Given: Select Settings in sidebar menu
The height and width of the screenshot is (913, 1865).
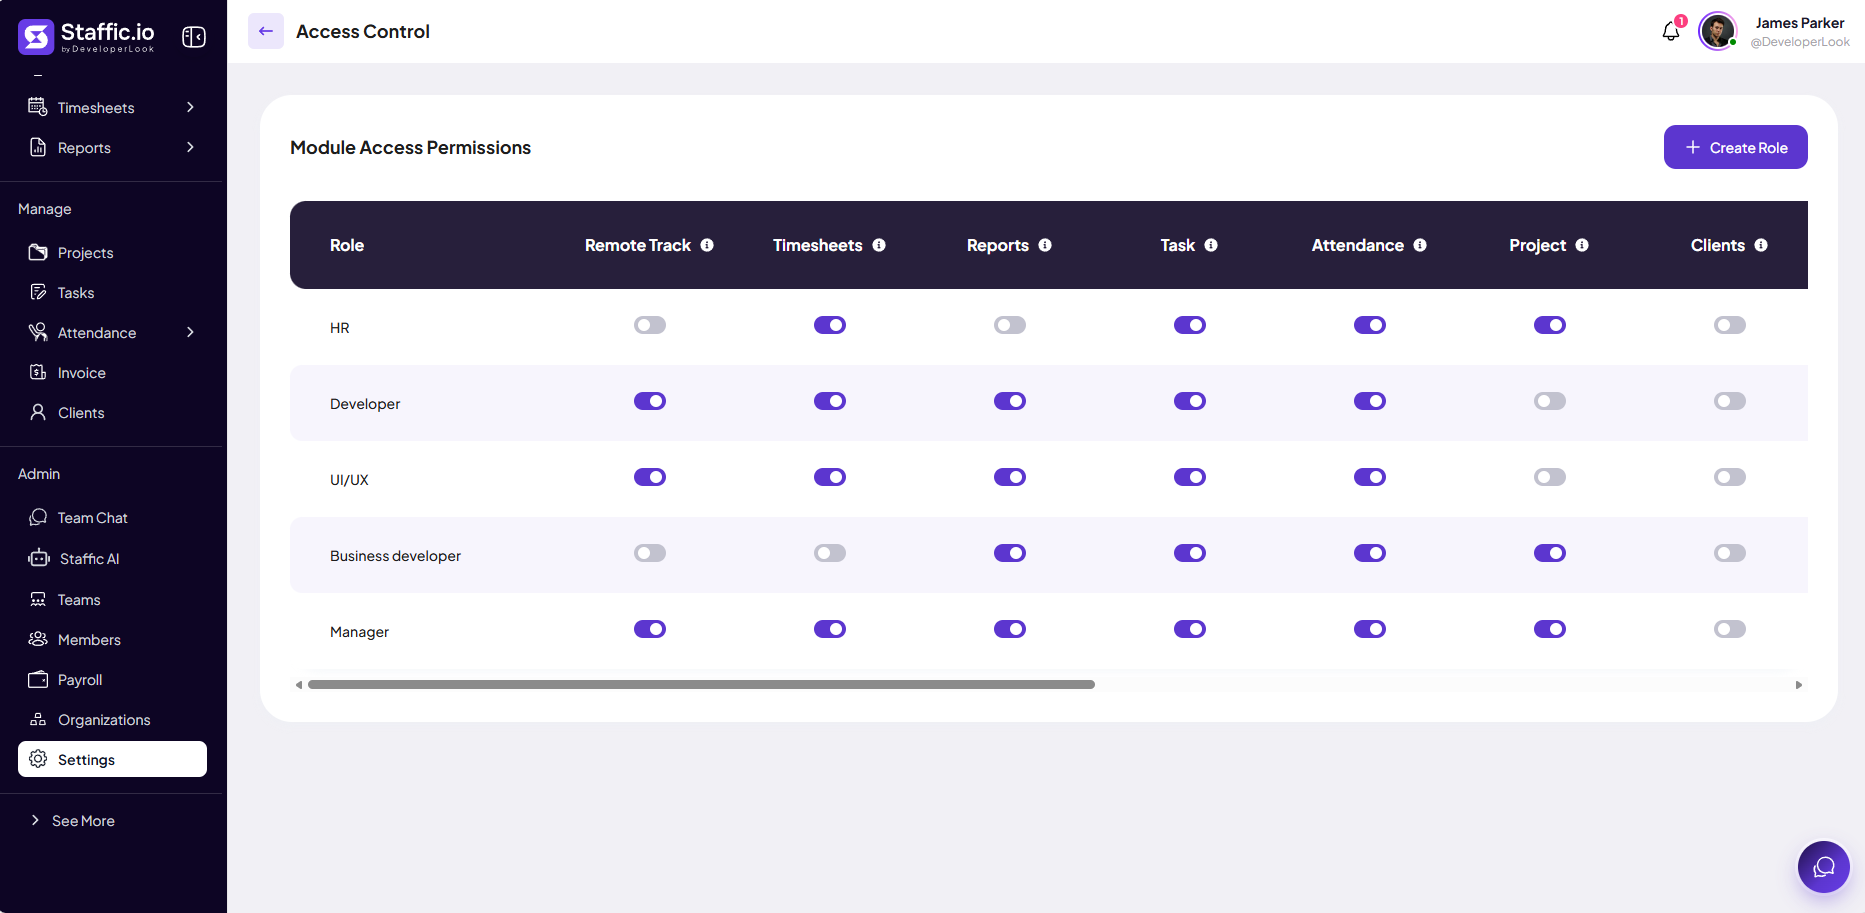Looking at the screenshot, I should [x=112, y=759].
